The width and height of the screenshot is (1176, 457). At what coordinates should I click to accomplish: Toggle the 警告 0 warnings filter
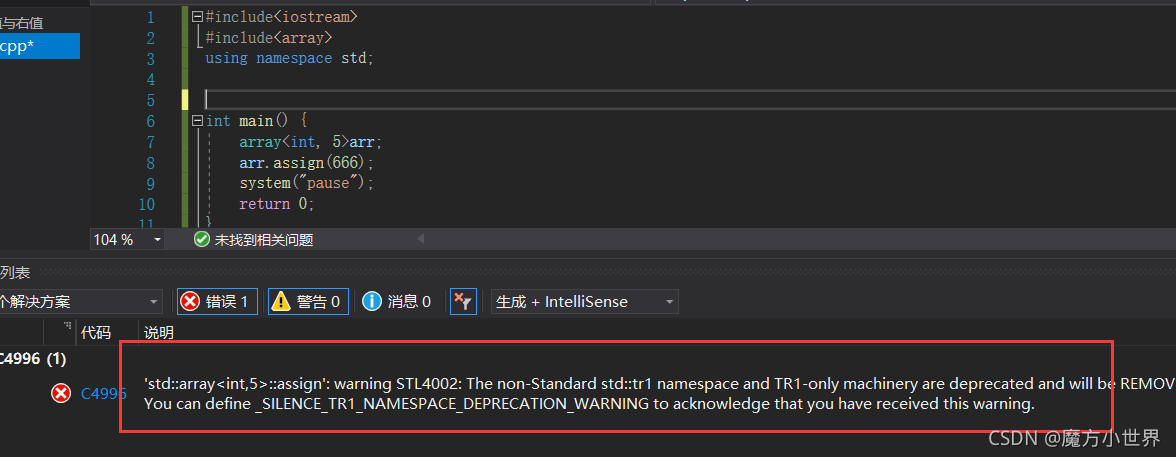pyautogui.click(x=308, y=302)
